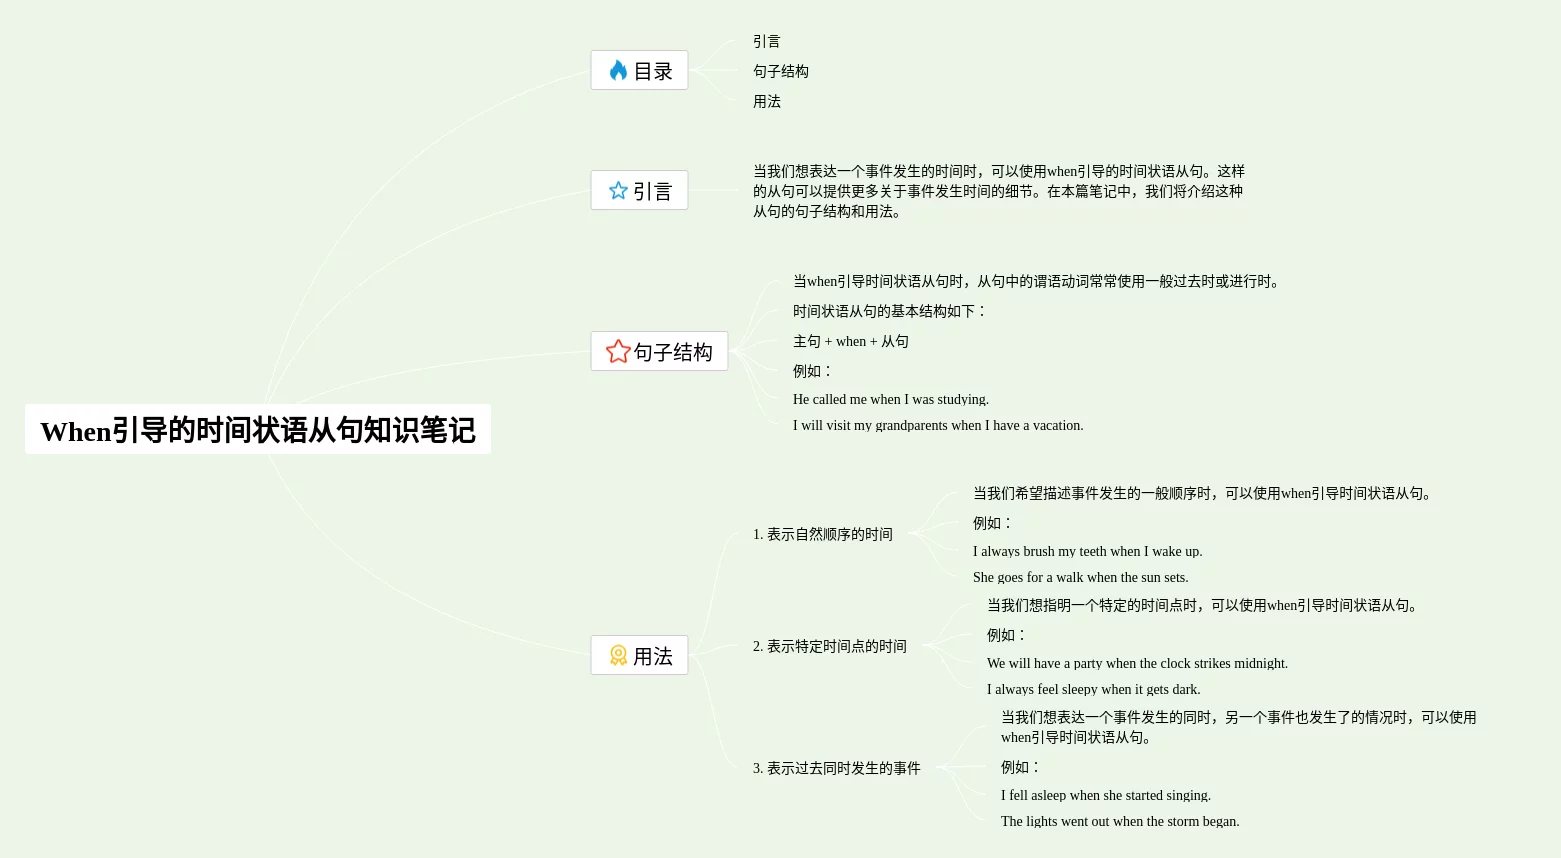Select the 用法 entry under 目录
1561x858 pixels.
[x=766, y=101]
